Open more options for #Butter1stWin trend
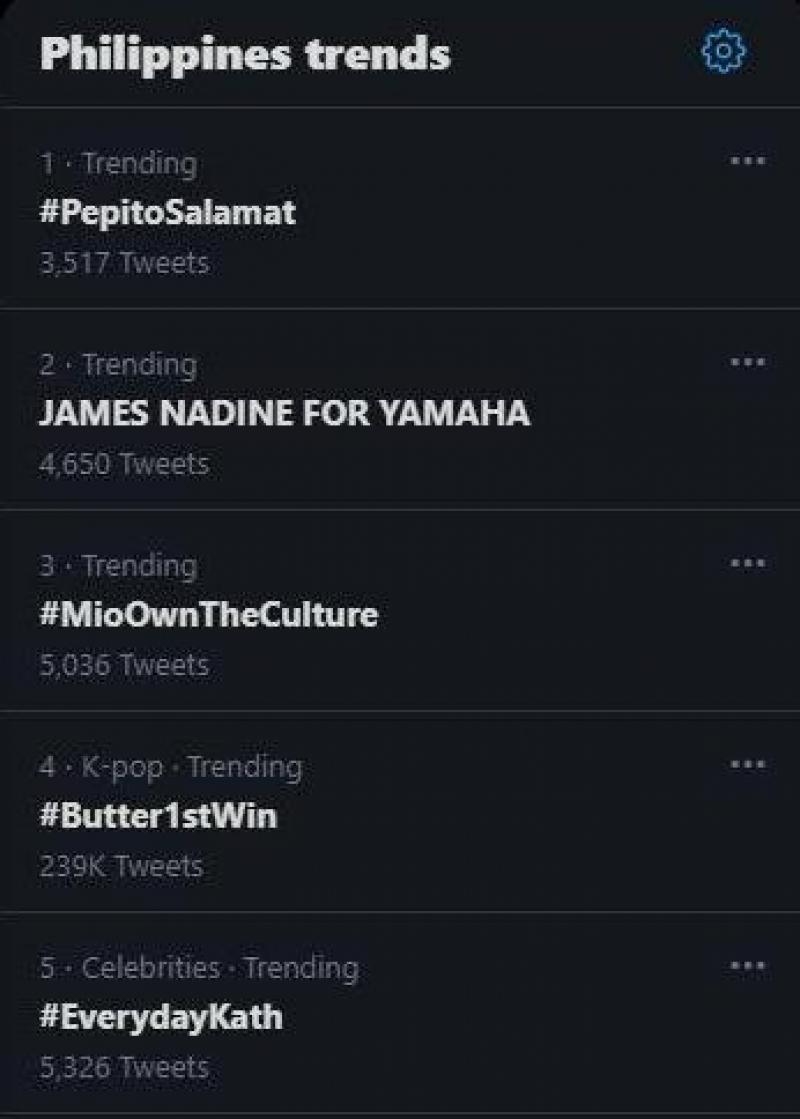Viewport: 800px width, 1119px height. point(747,764)
